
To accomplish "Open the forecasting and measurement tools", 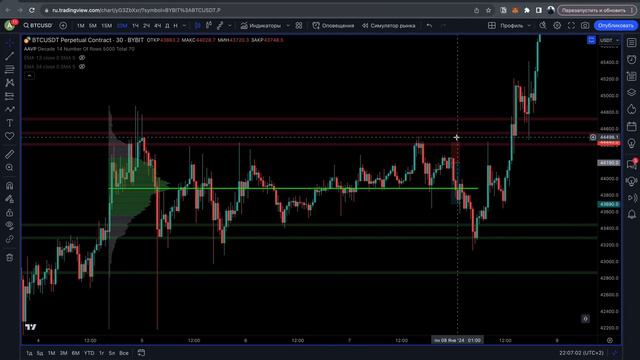I will (9, 96).
